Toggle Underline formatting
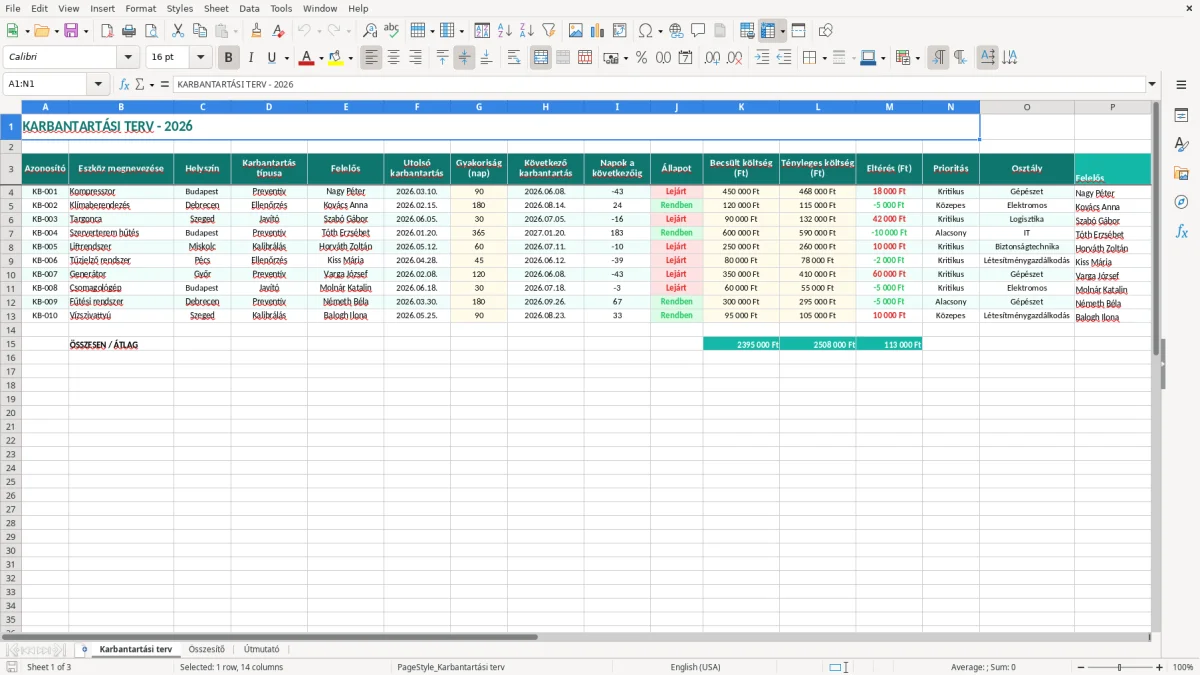The image size is (1200, 675). coord(272,58)
